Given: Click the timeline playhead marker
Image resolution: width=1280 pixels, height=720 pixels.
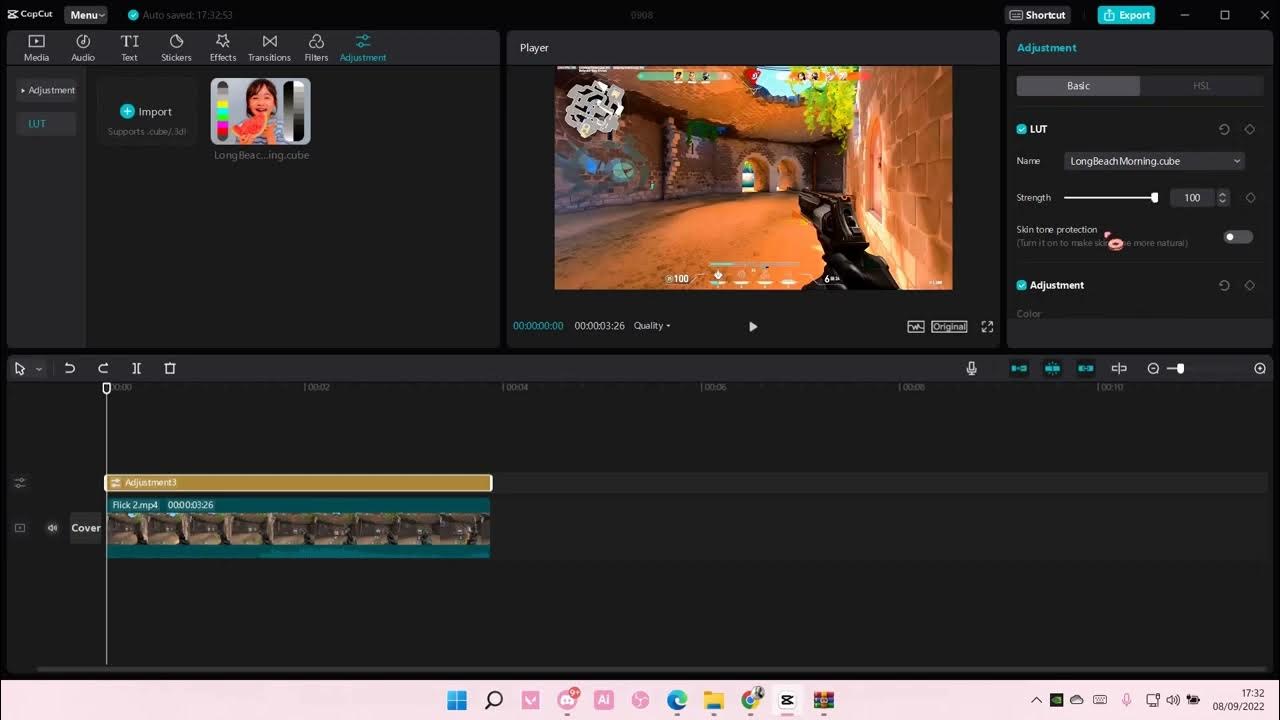Looking at the screenshot, I should (107, 388).
